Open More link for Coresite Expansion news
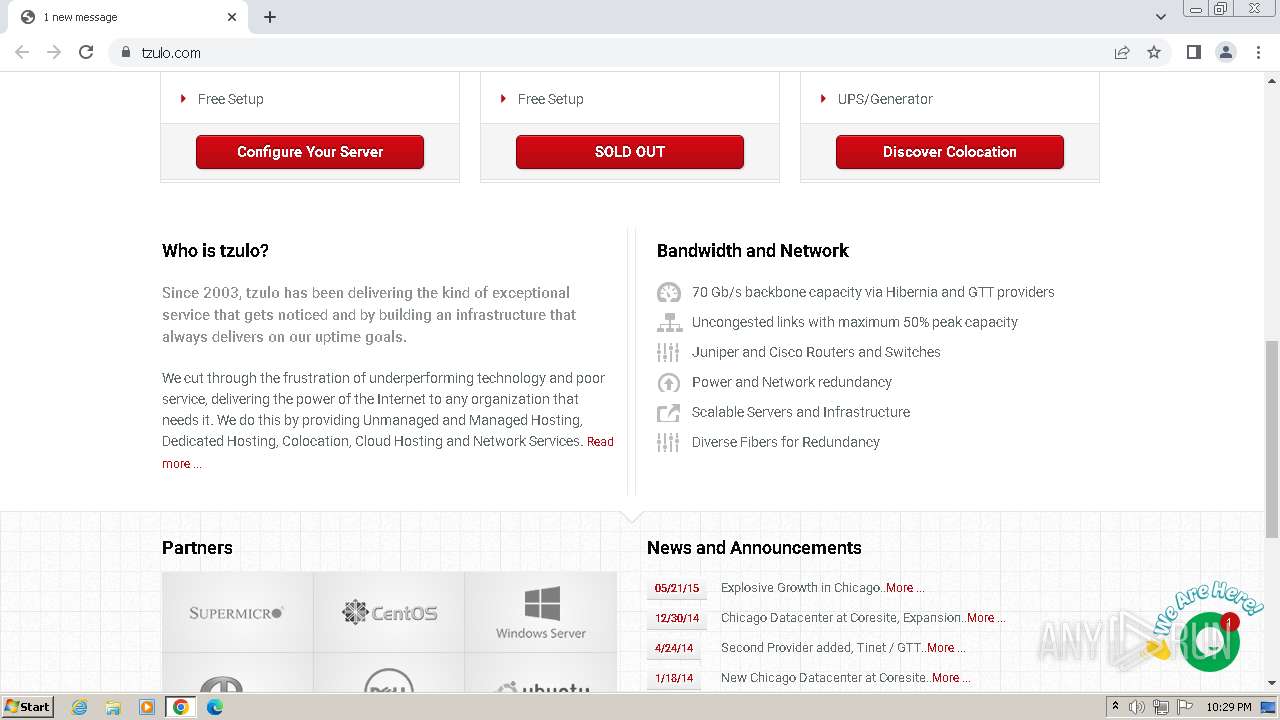1280x720 pixels. point(985,618)
